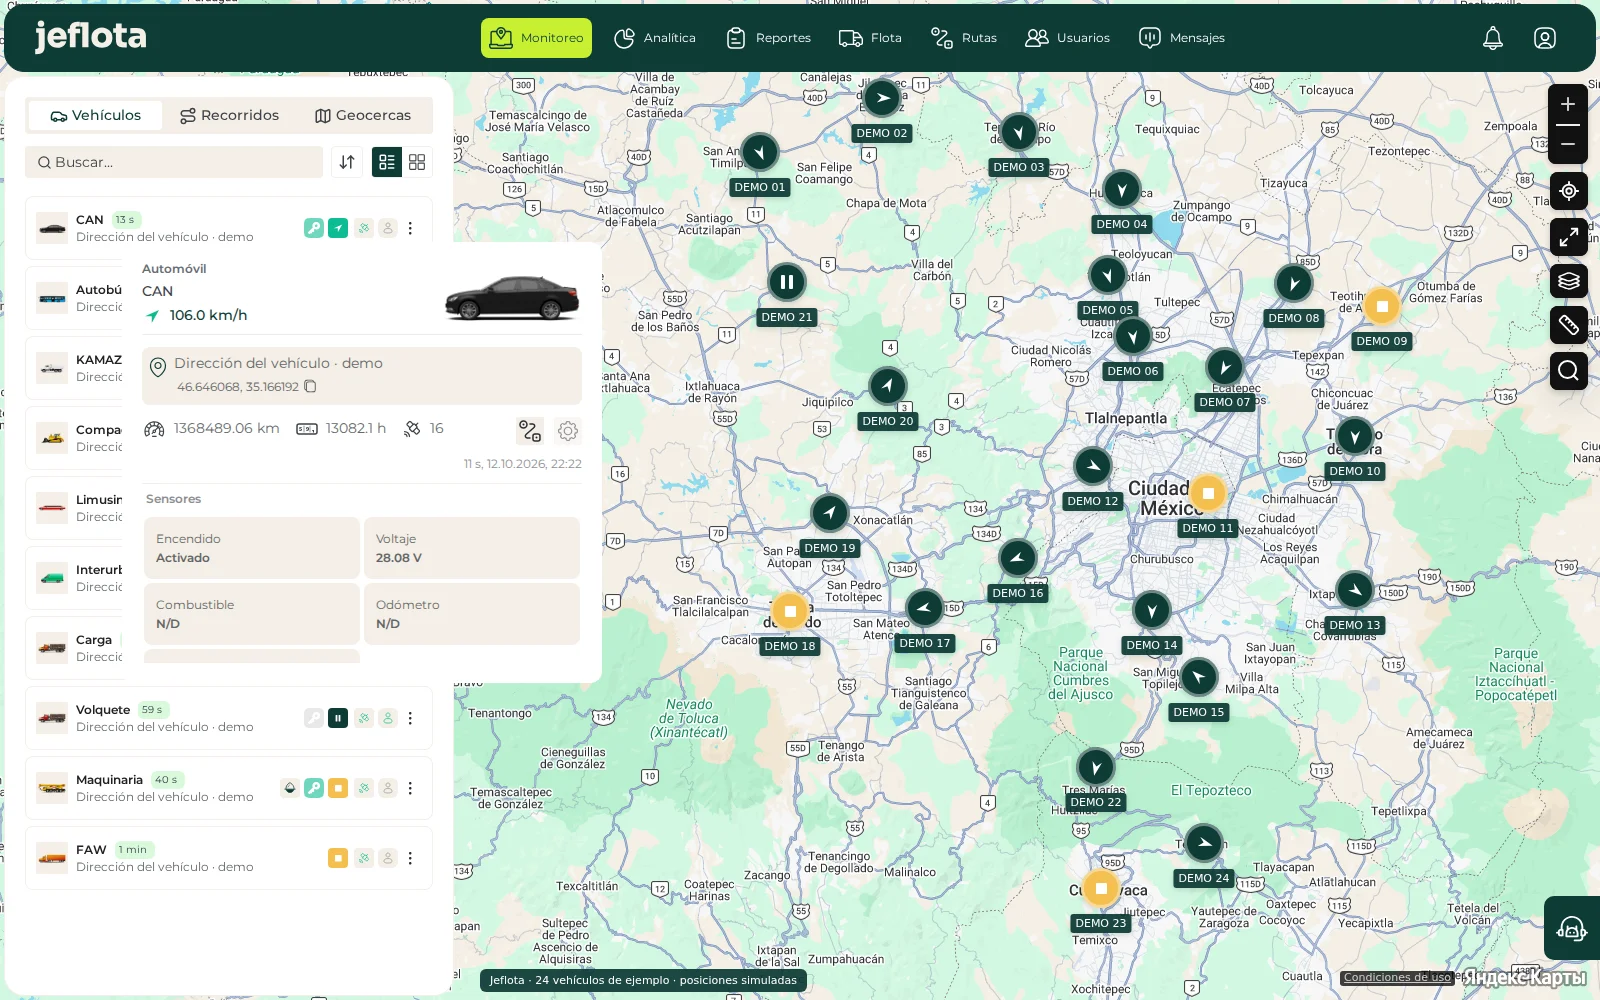1600x1000 pixels.
Task: Go to the Analítica section
Action: [655, 38]
